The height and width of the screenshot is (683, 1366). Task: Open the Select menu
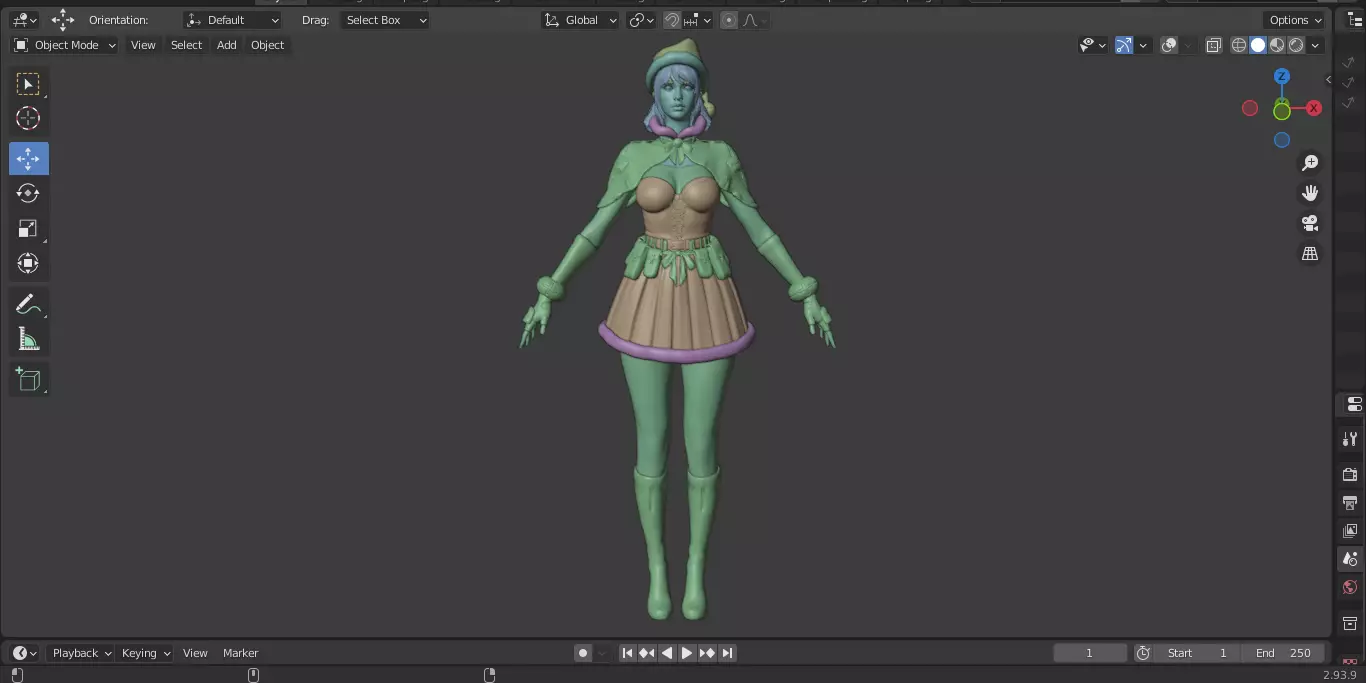pos(186,45)
